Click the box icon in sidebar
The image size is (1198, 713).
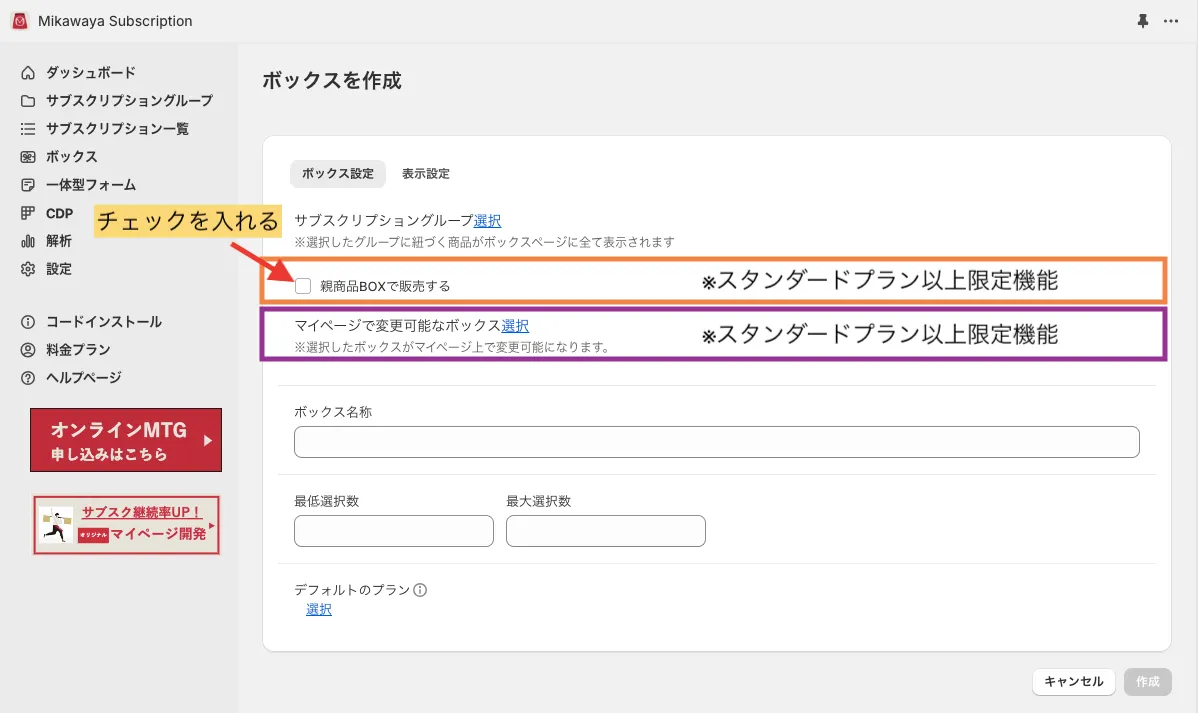pos(28,157)
